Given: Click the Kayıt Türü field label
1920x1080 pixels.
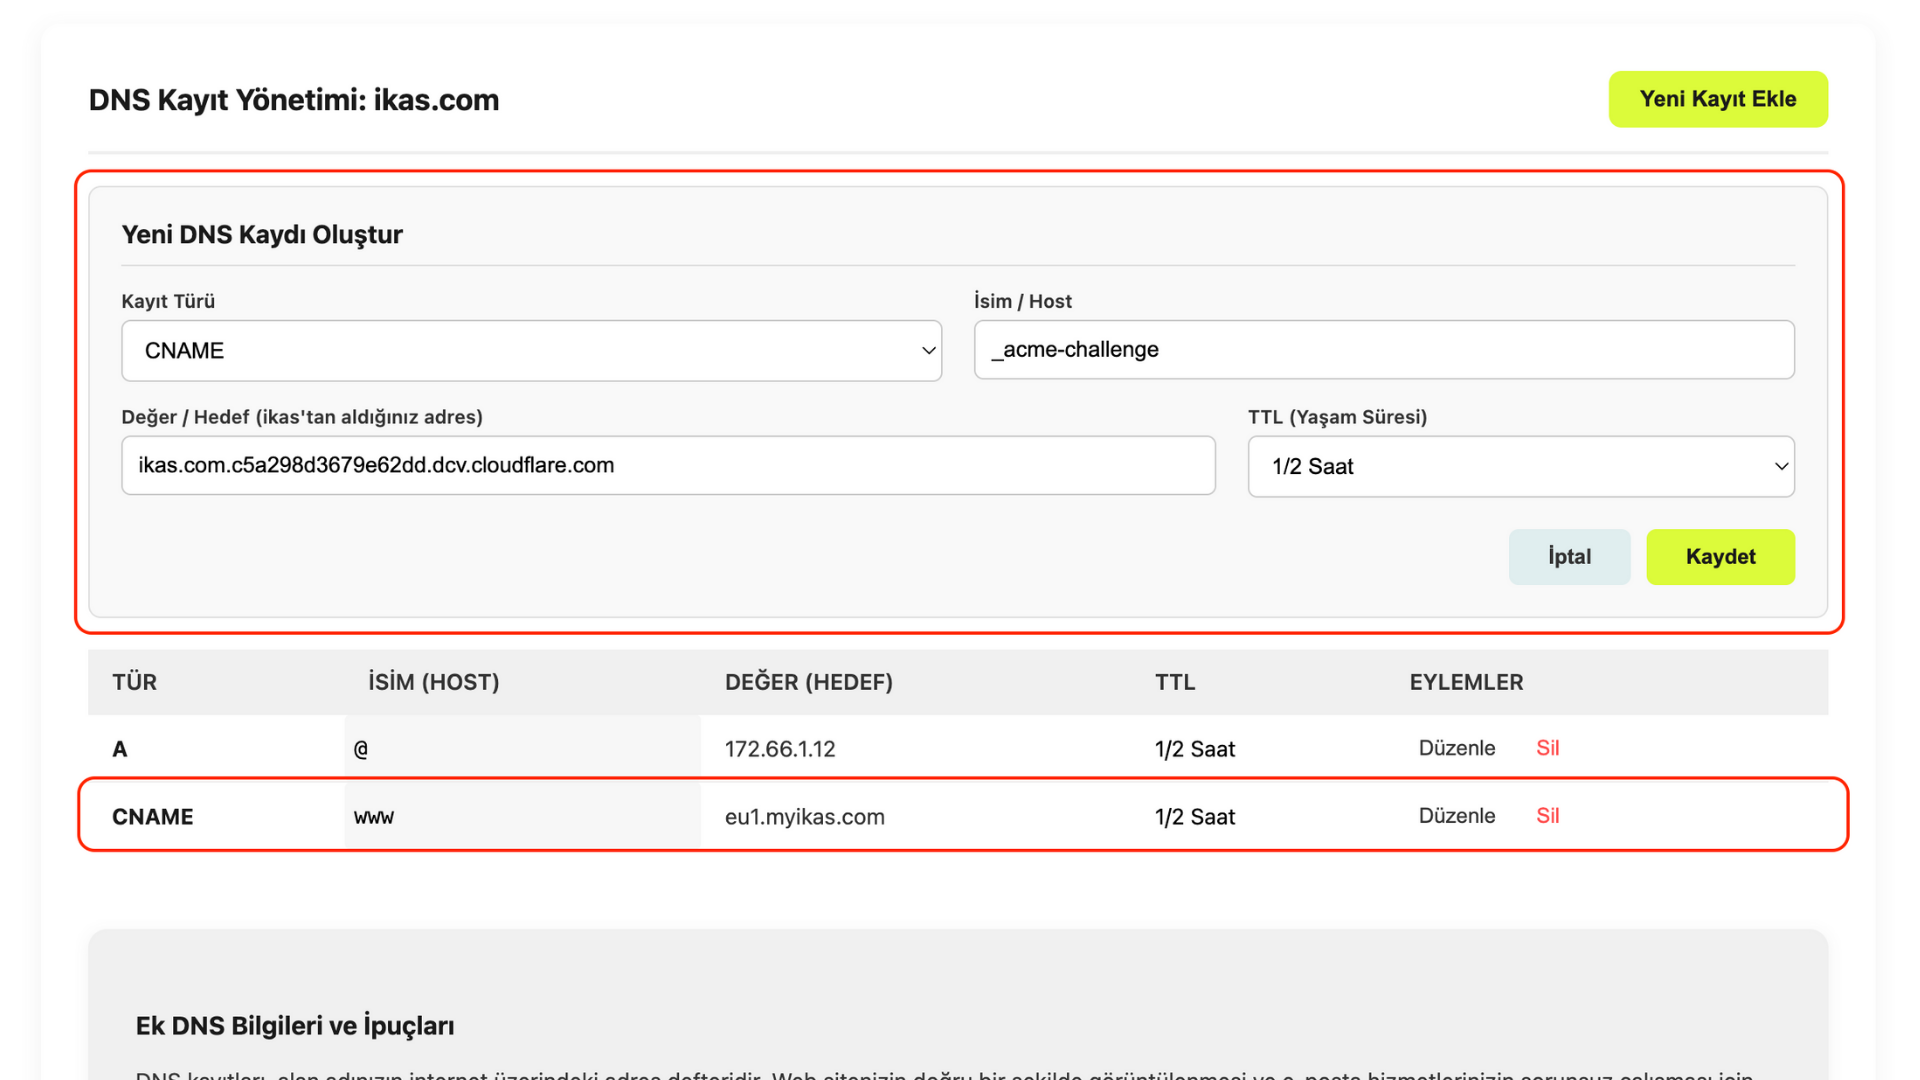Looking at the screenshot, I should point(168,301).
